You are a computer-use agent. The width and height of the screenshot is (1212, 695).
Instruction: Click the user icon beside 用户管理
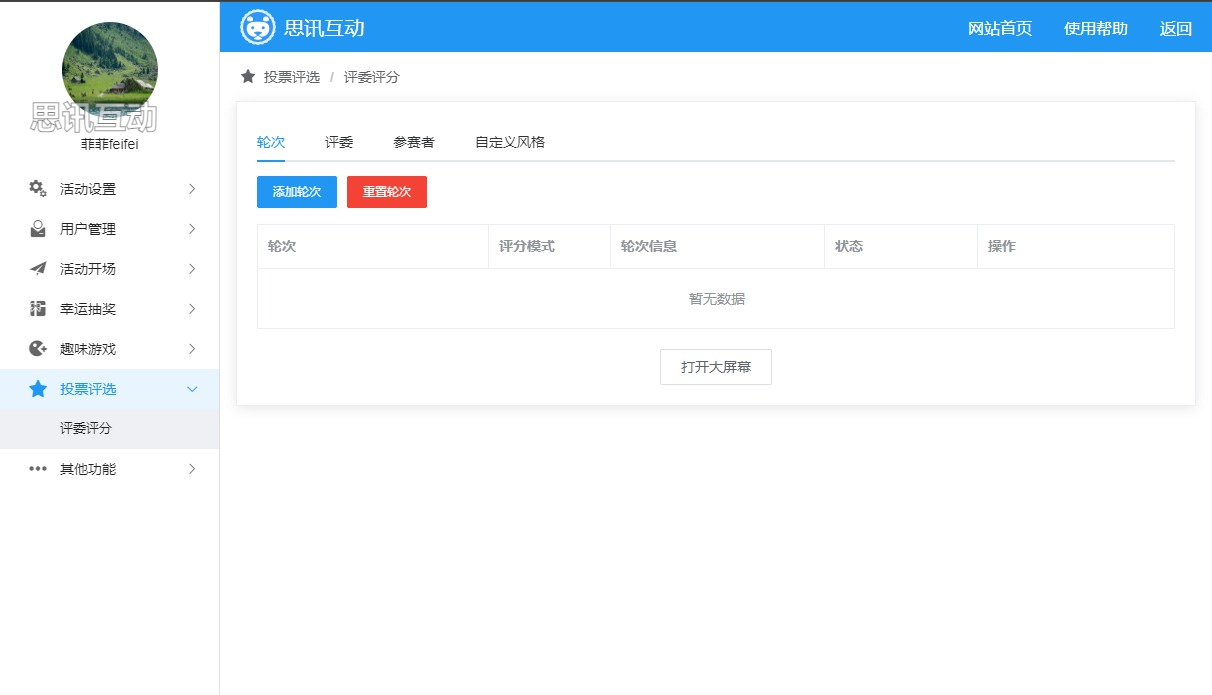38,229
